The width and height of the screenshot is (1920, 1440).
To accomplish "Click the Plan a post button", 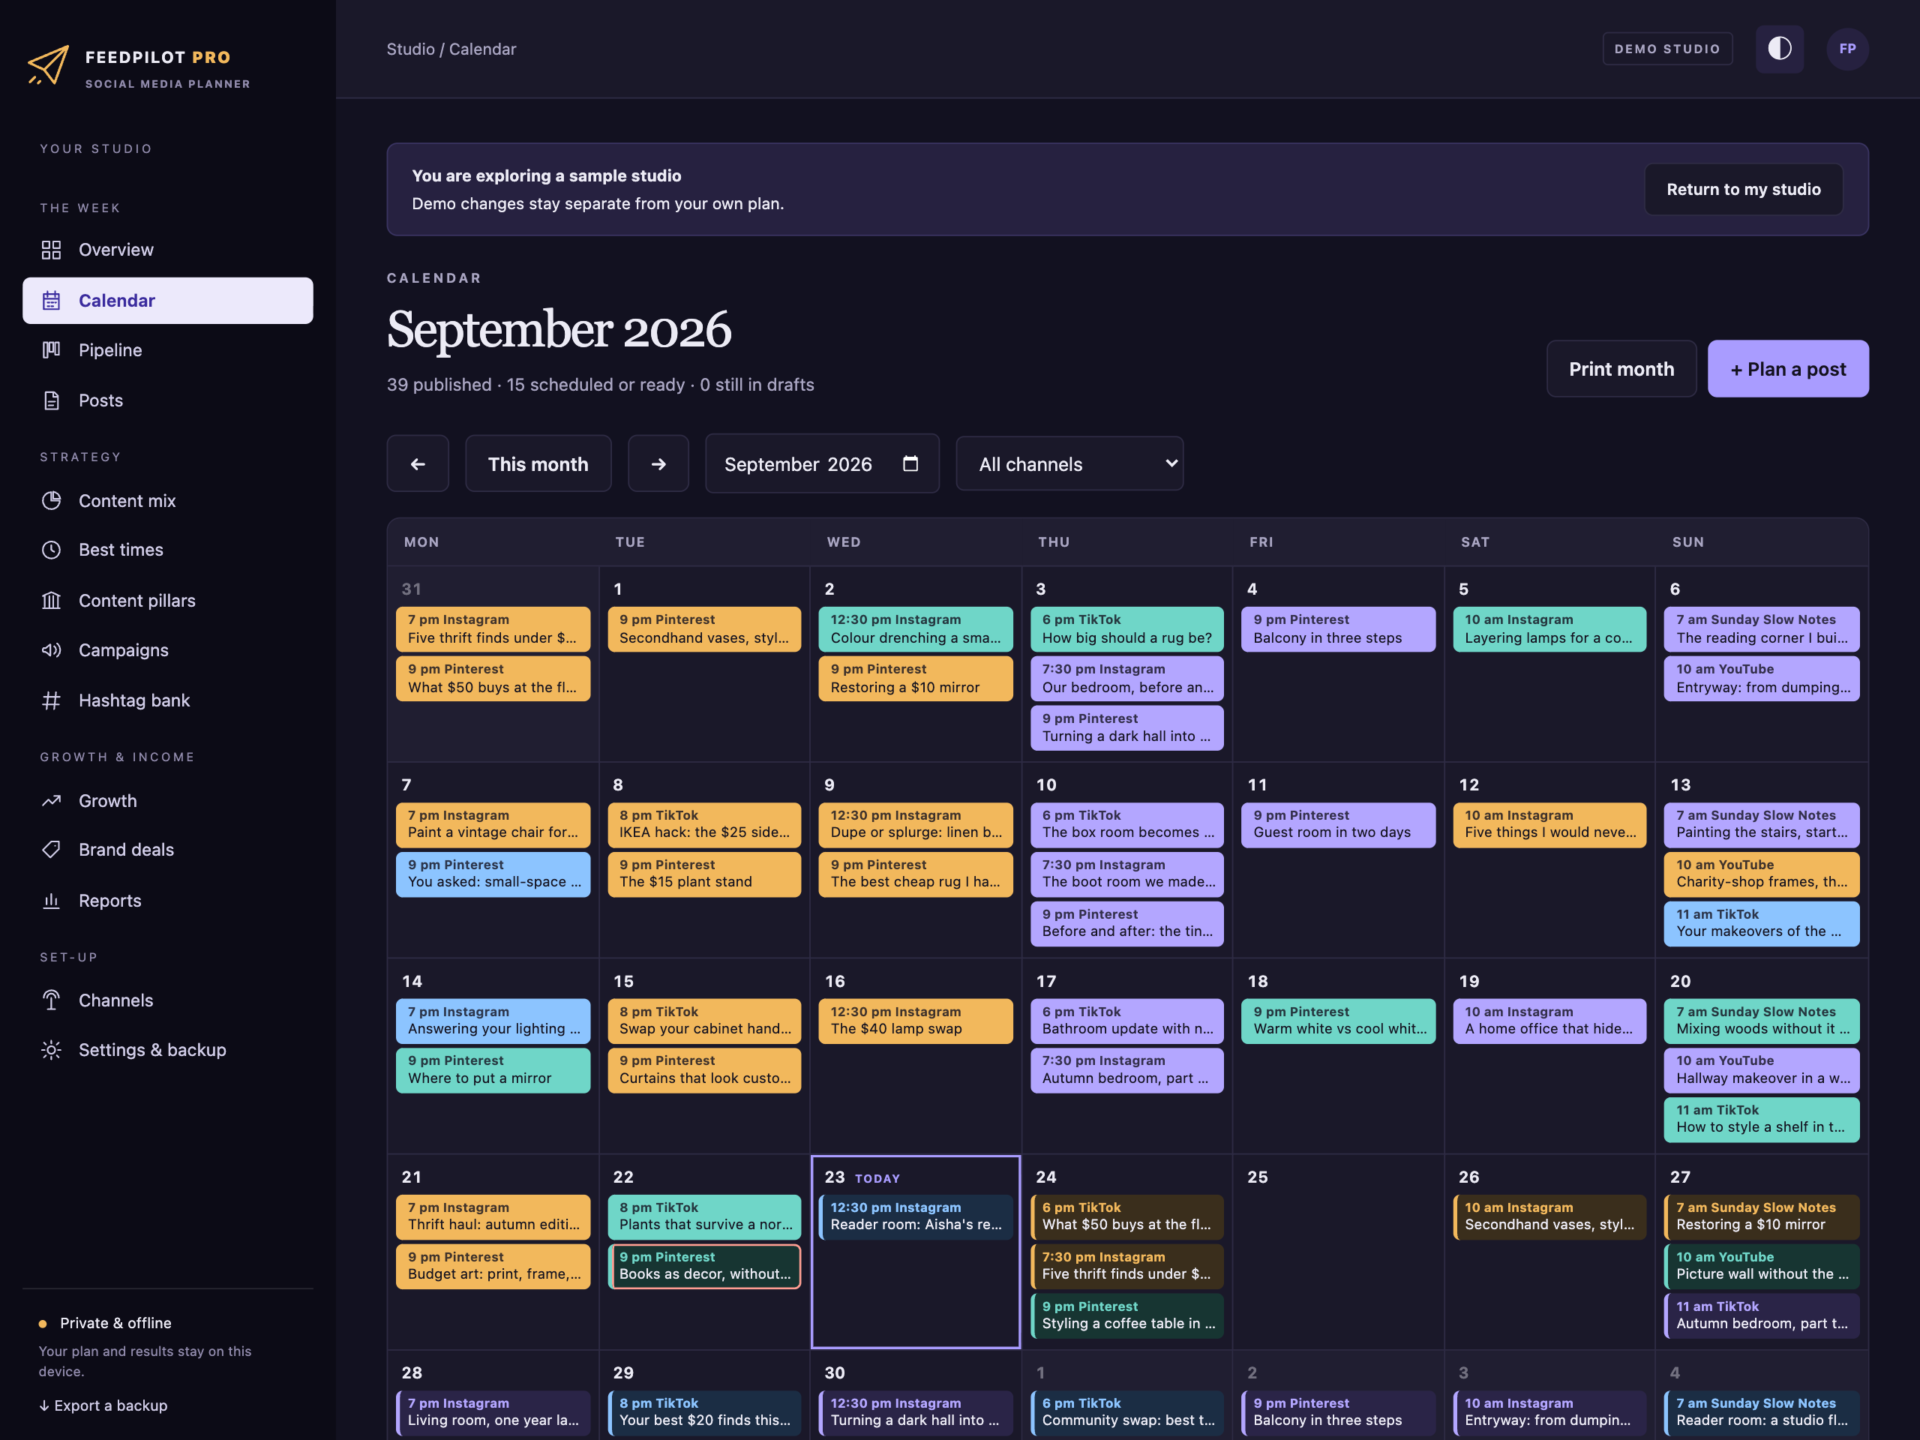I will (1788, 369).
